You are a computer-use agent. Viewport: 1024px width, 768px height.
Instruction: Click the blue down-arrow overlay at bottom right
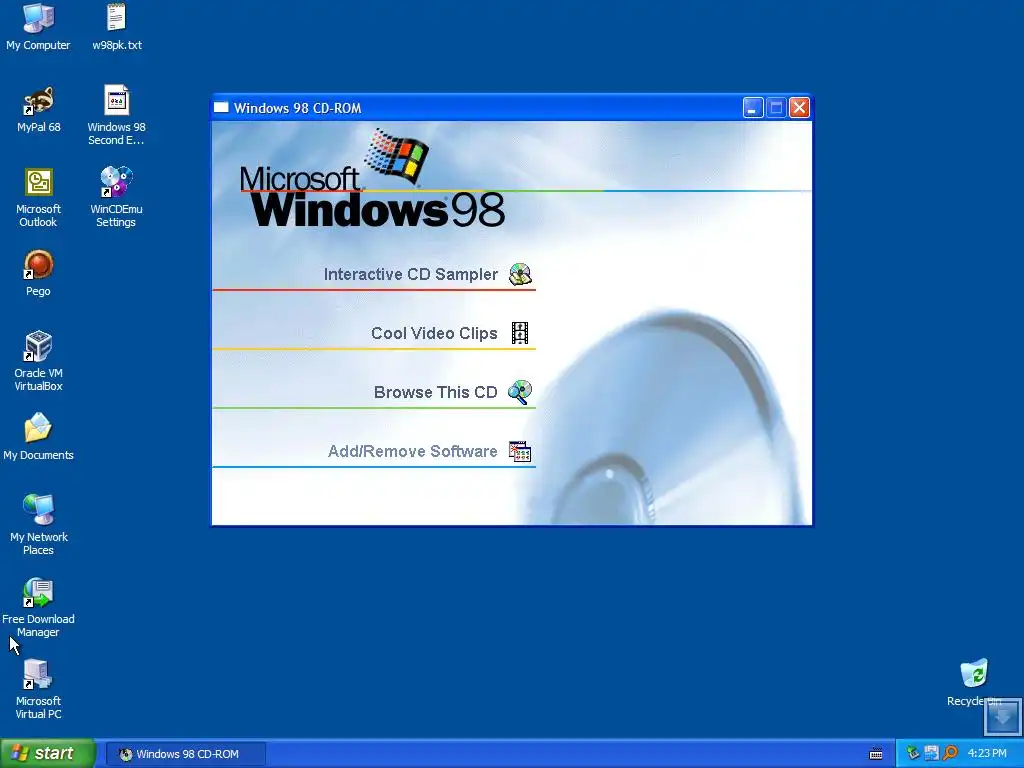coord(1002,717)
